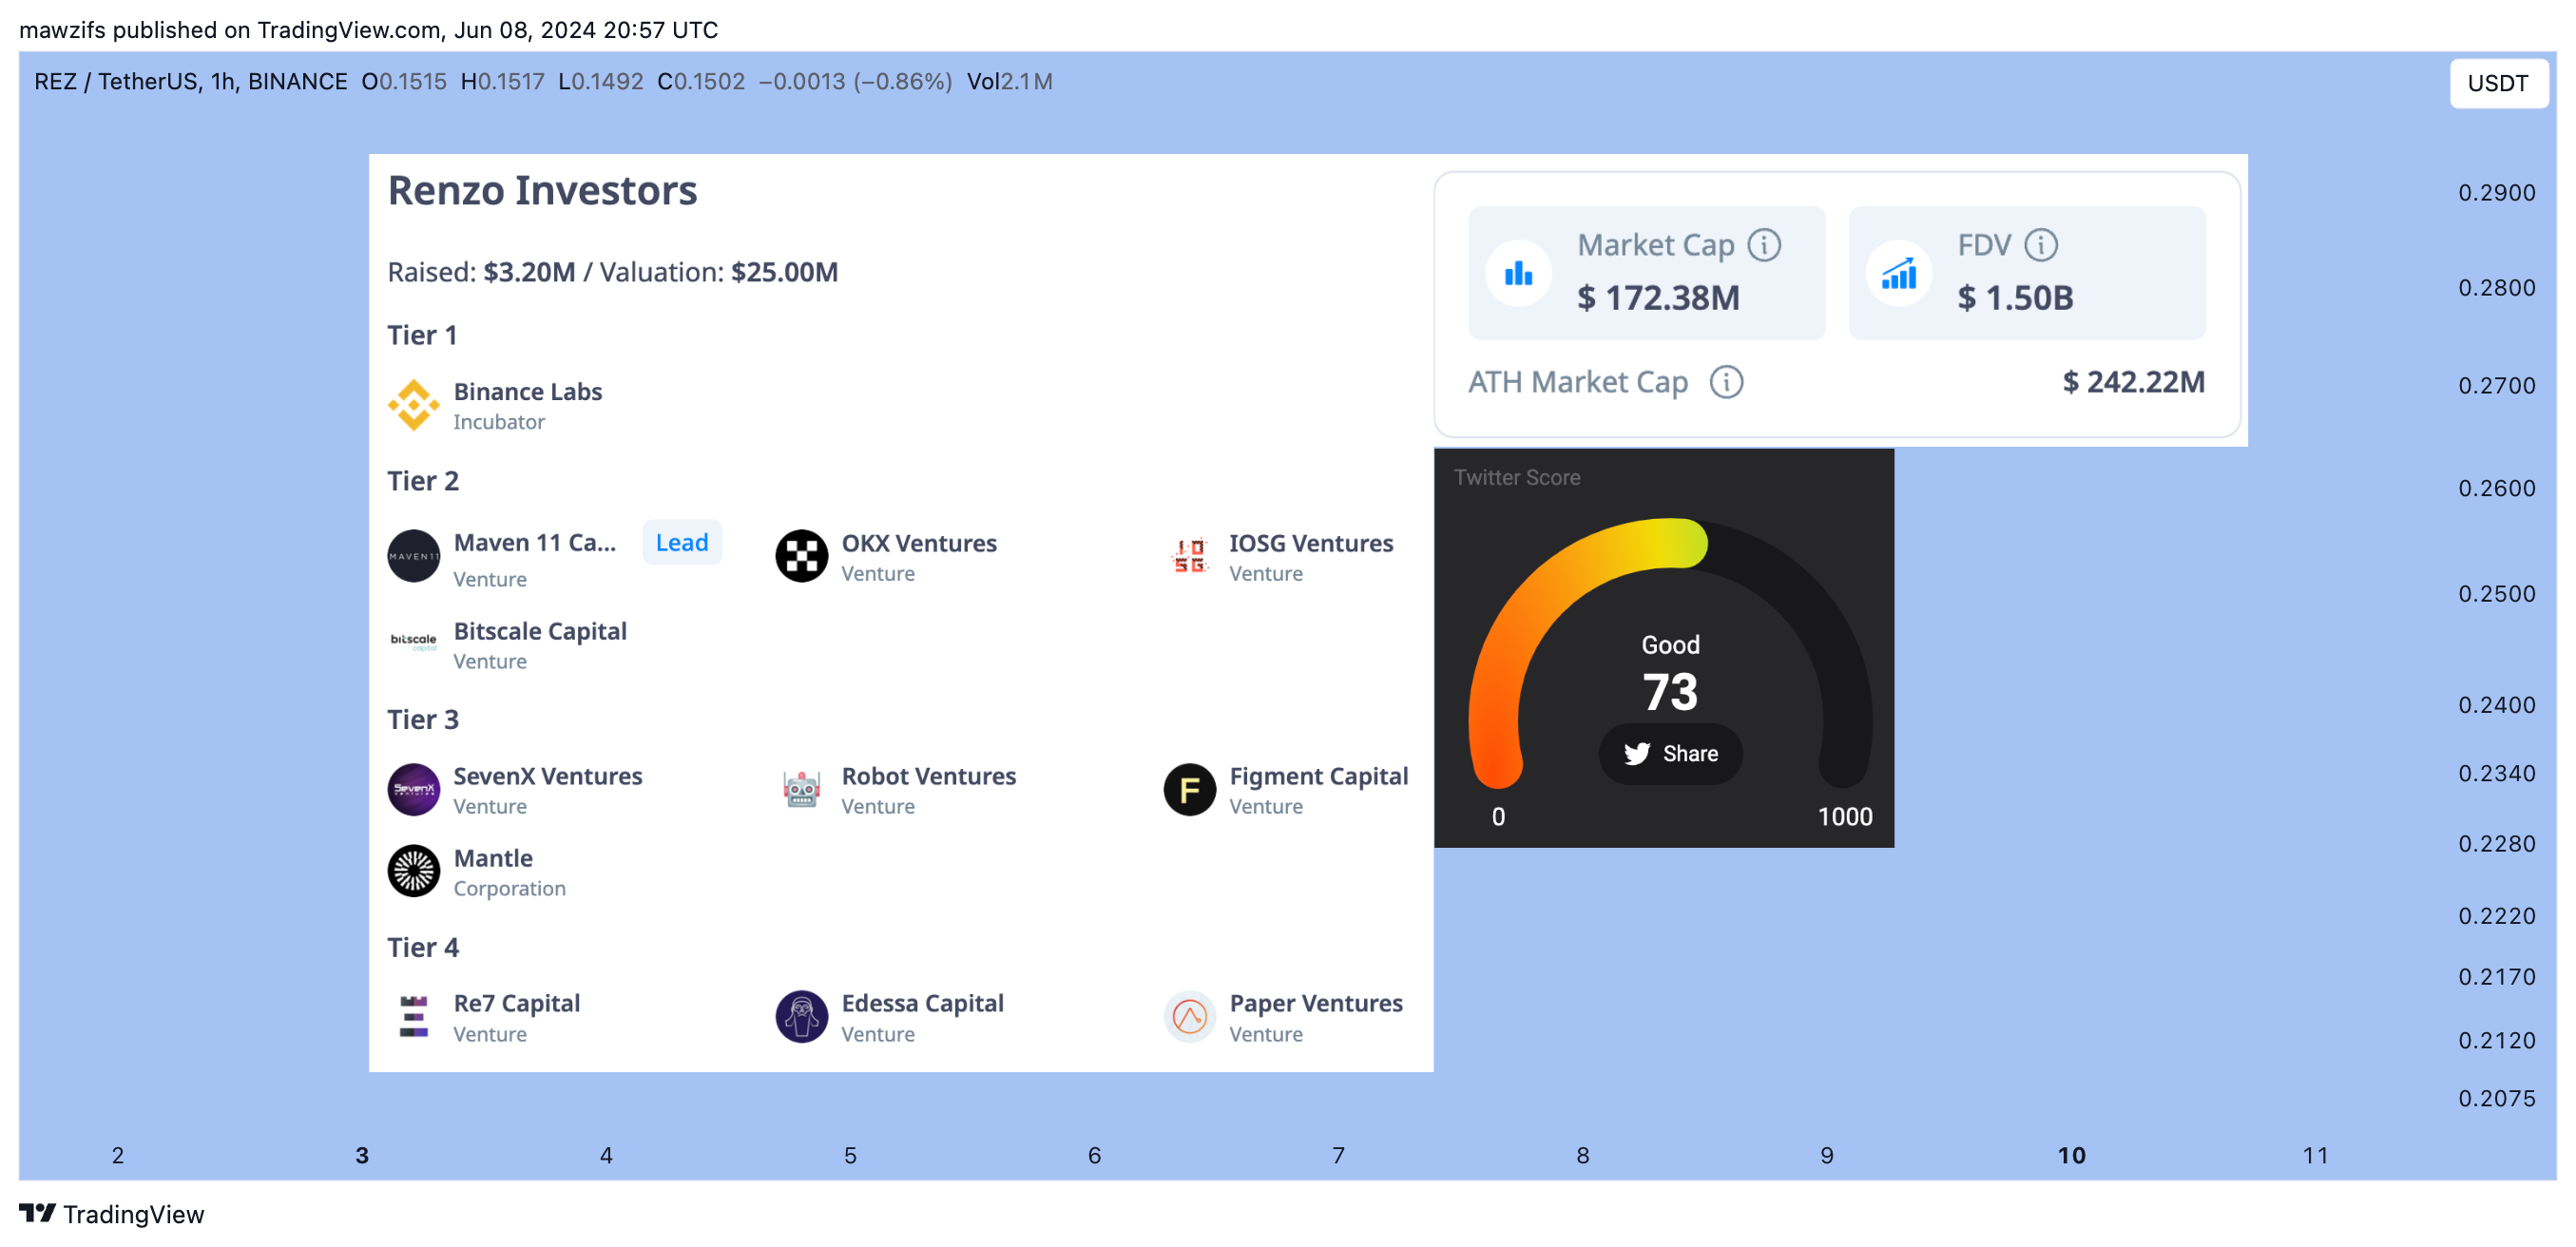Click the Twitter bird icon on Share
The height and width of the screenshot is (1247, 2576).
[1636, 754]
